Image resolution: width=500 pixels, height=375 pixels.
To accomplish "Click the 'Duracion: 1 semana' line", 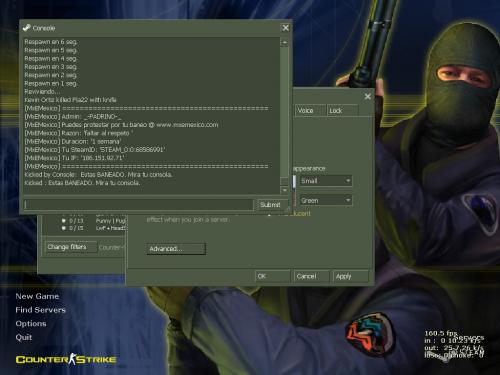I will click(x=73, y=142).
